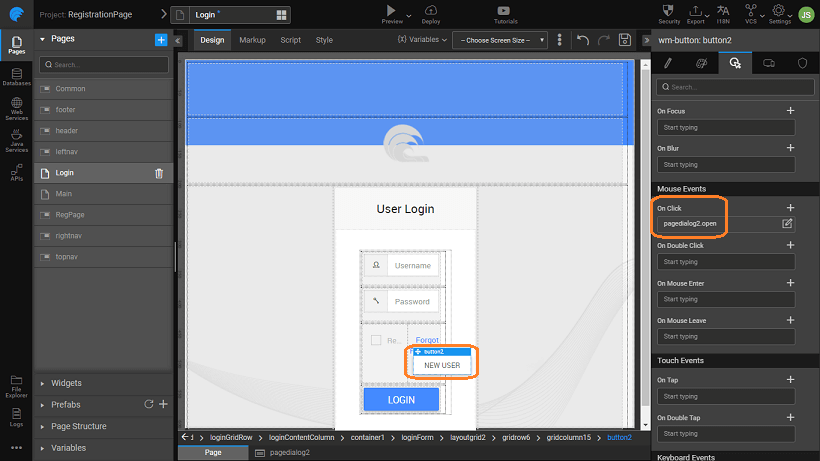Click the On Double Click input field
Screen dimensions: 820x461
click(x=726, y=262)
